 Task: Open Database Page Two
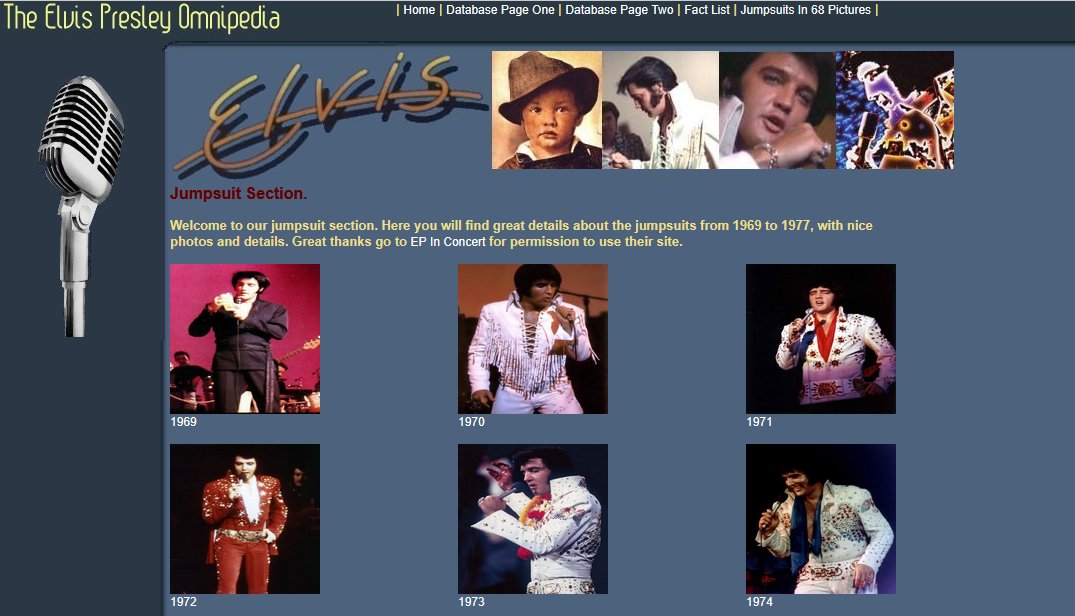pyautogui.click(x=619, y=10)
